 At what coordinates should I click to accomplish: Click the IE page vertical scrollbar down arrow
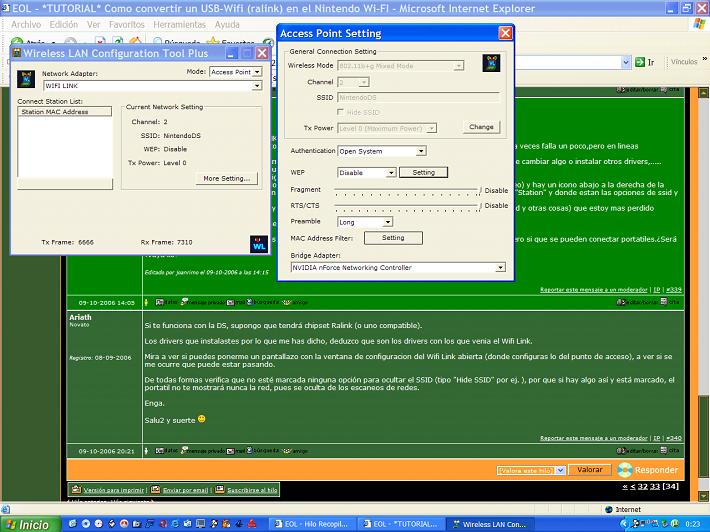coord(703,496)
